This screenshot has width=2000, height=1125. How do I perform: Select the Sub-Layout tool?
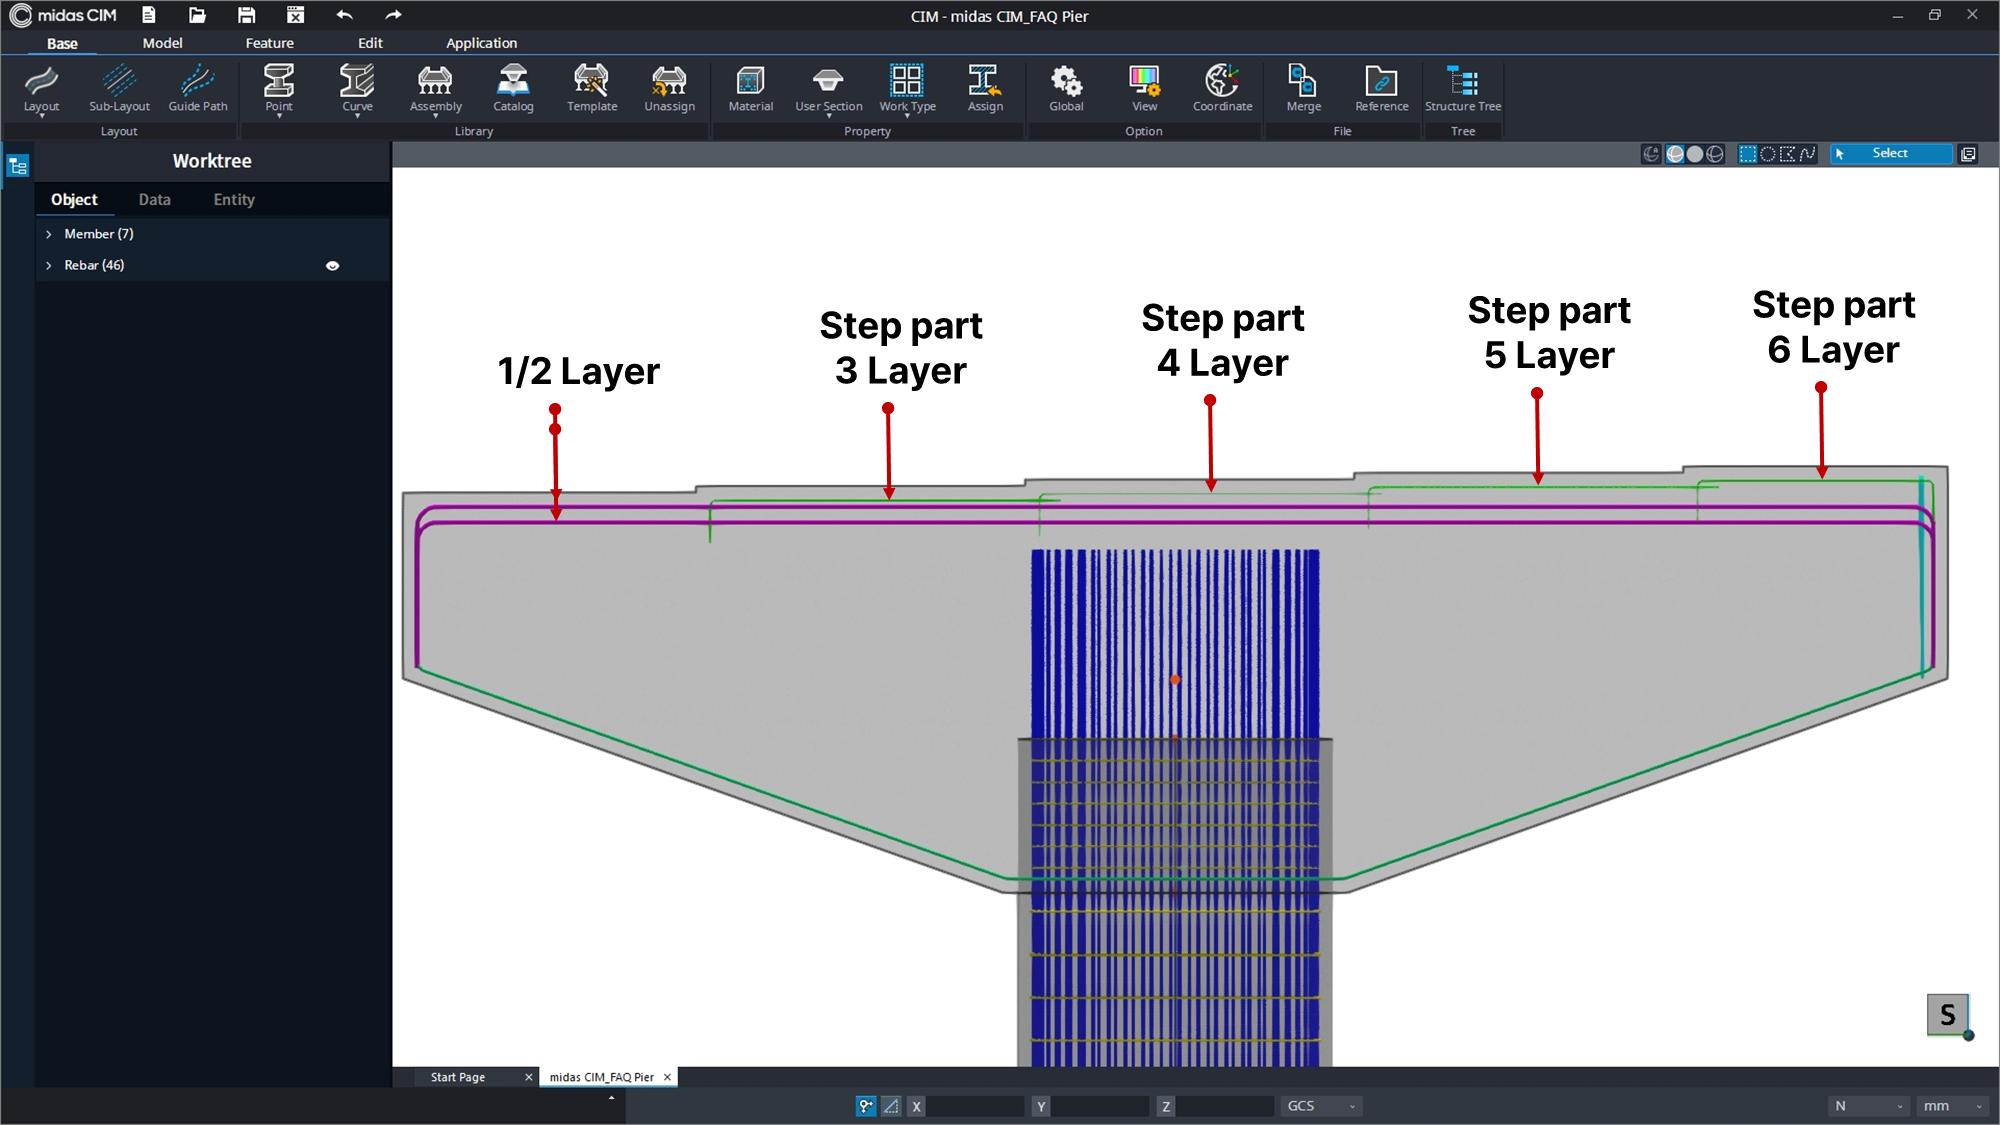click(x=119, y=88)
